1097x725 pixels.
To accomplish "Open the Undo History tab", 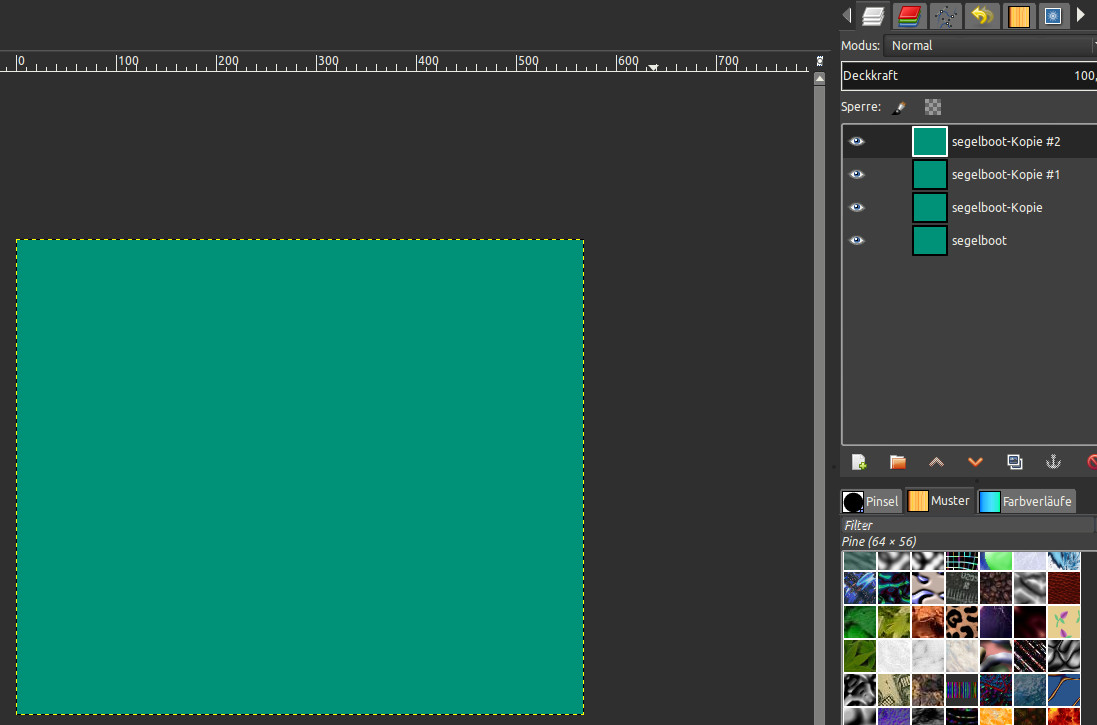I will 981,15.
